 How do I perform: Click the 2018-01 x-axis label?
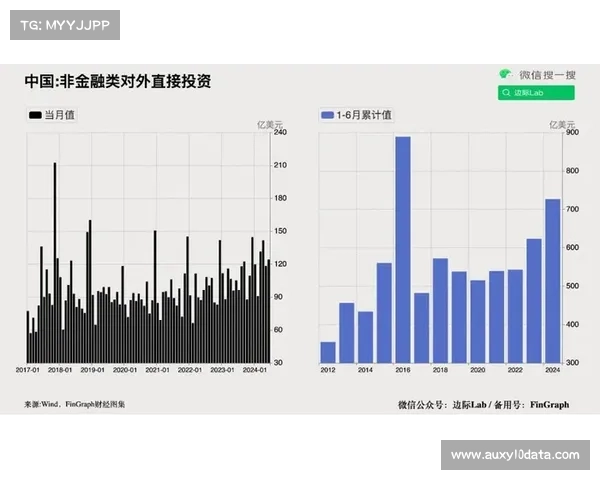point(60,370)
